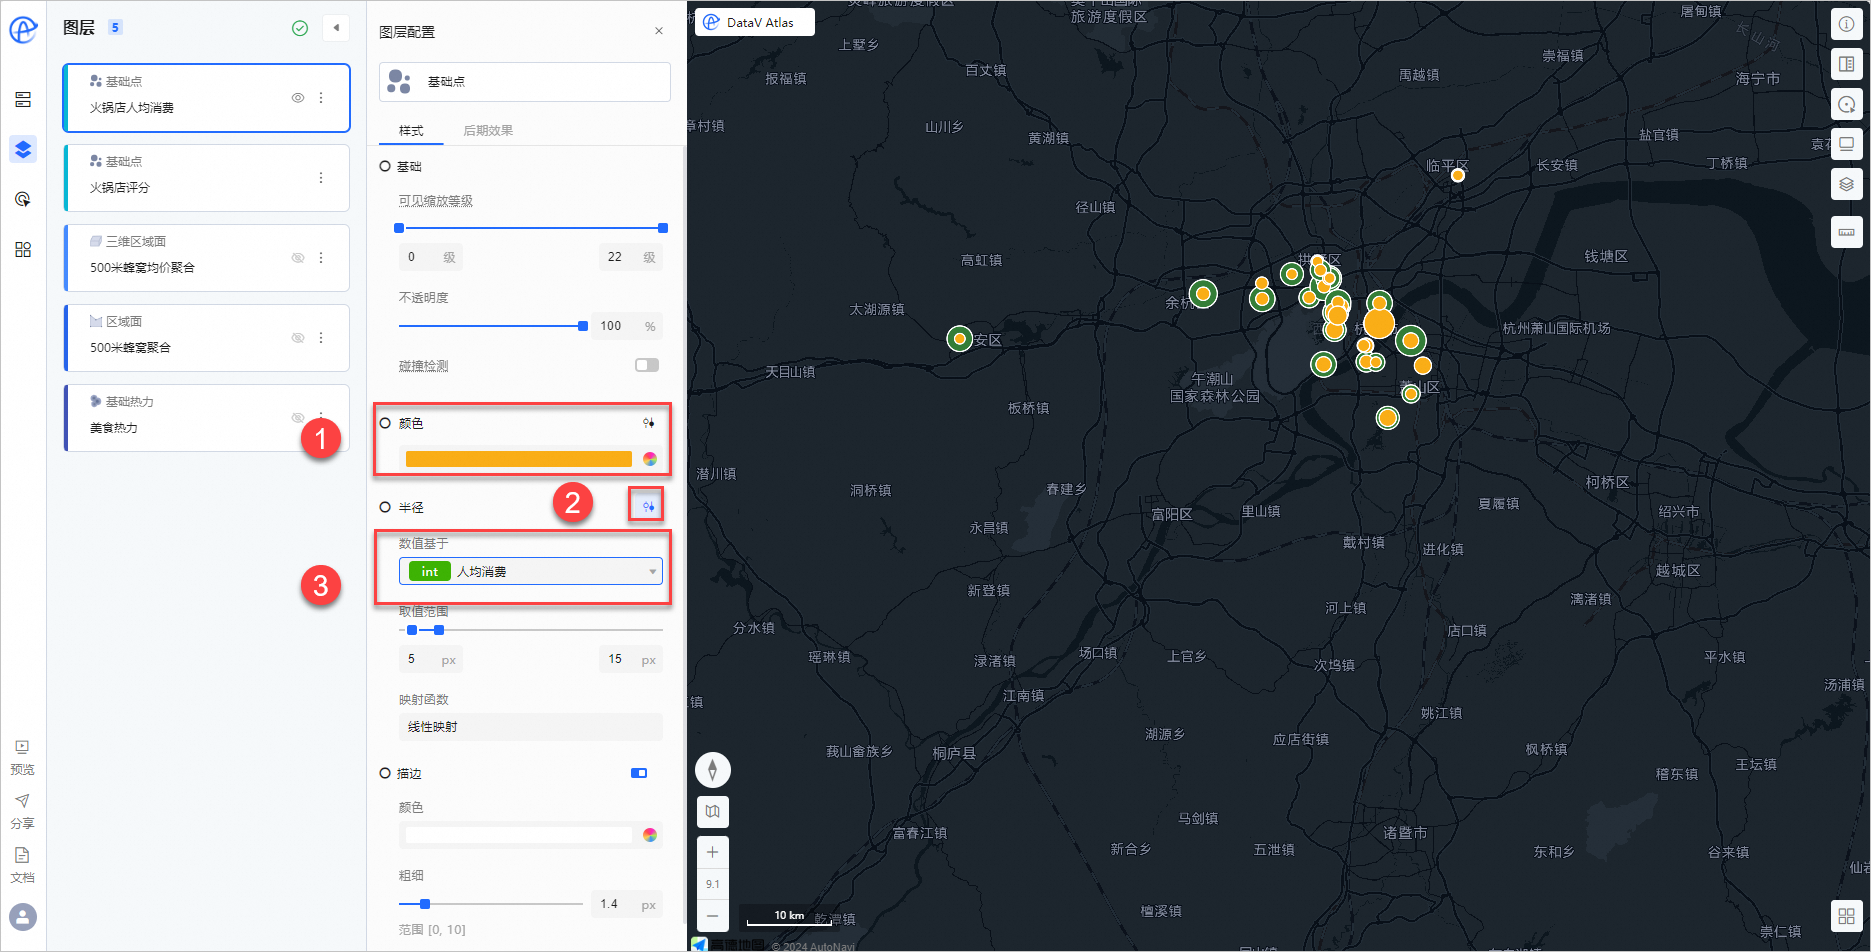Open the 人均消费 field dropdown
Image resolution: width=1871 pixels, height=952 pixels.
[x=531, y=571]
